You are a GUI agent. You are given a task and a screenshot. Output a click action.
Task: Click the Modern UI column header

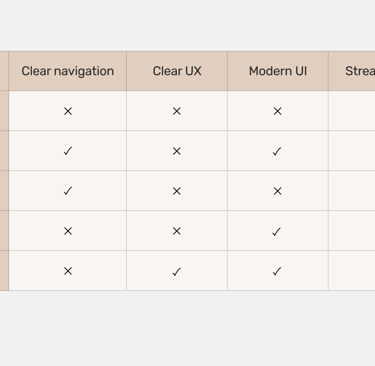(278, 71)
